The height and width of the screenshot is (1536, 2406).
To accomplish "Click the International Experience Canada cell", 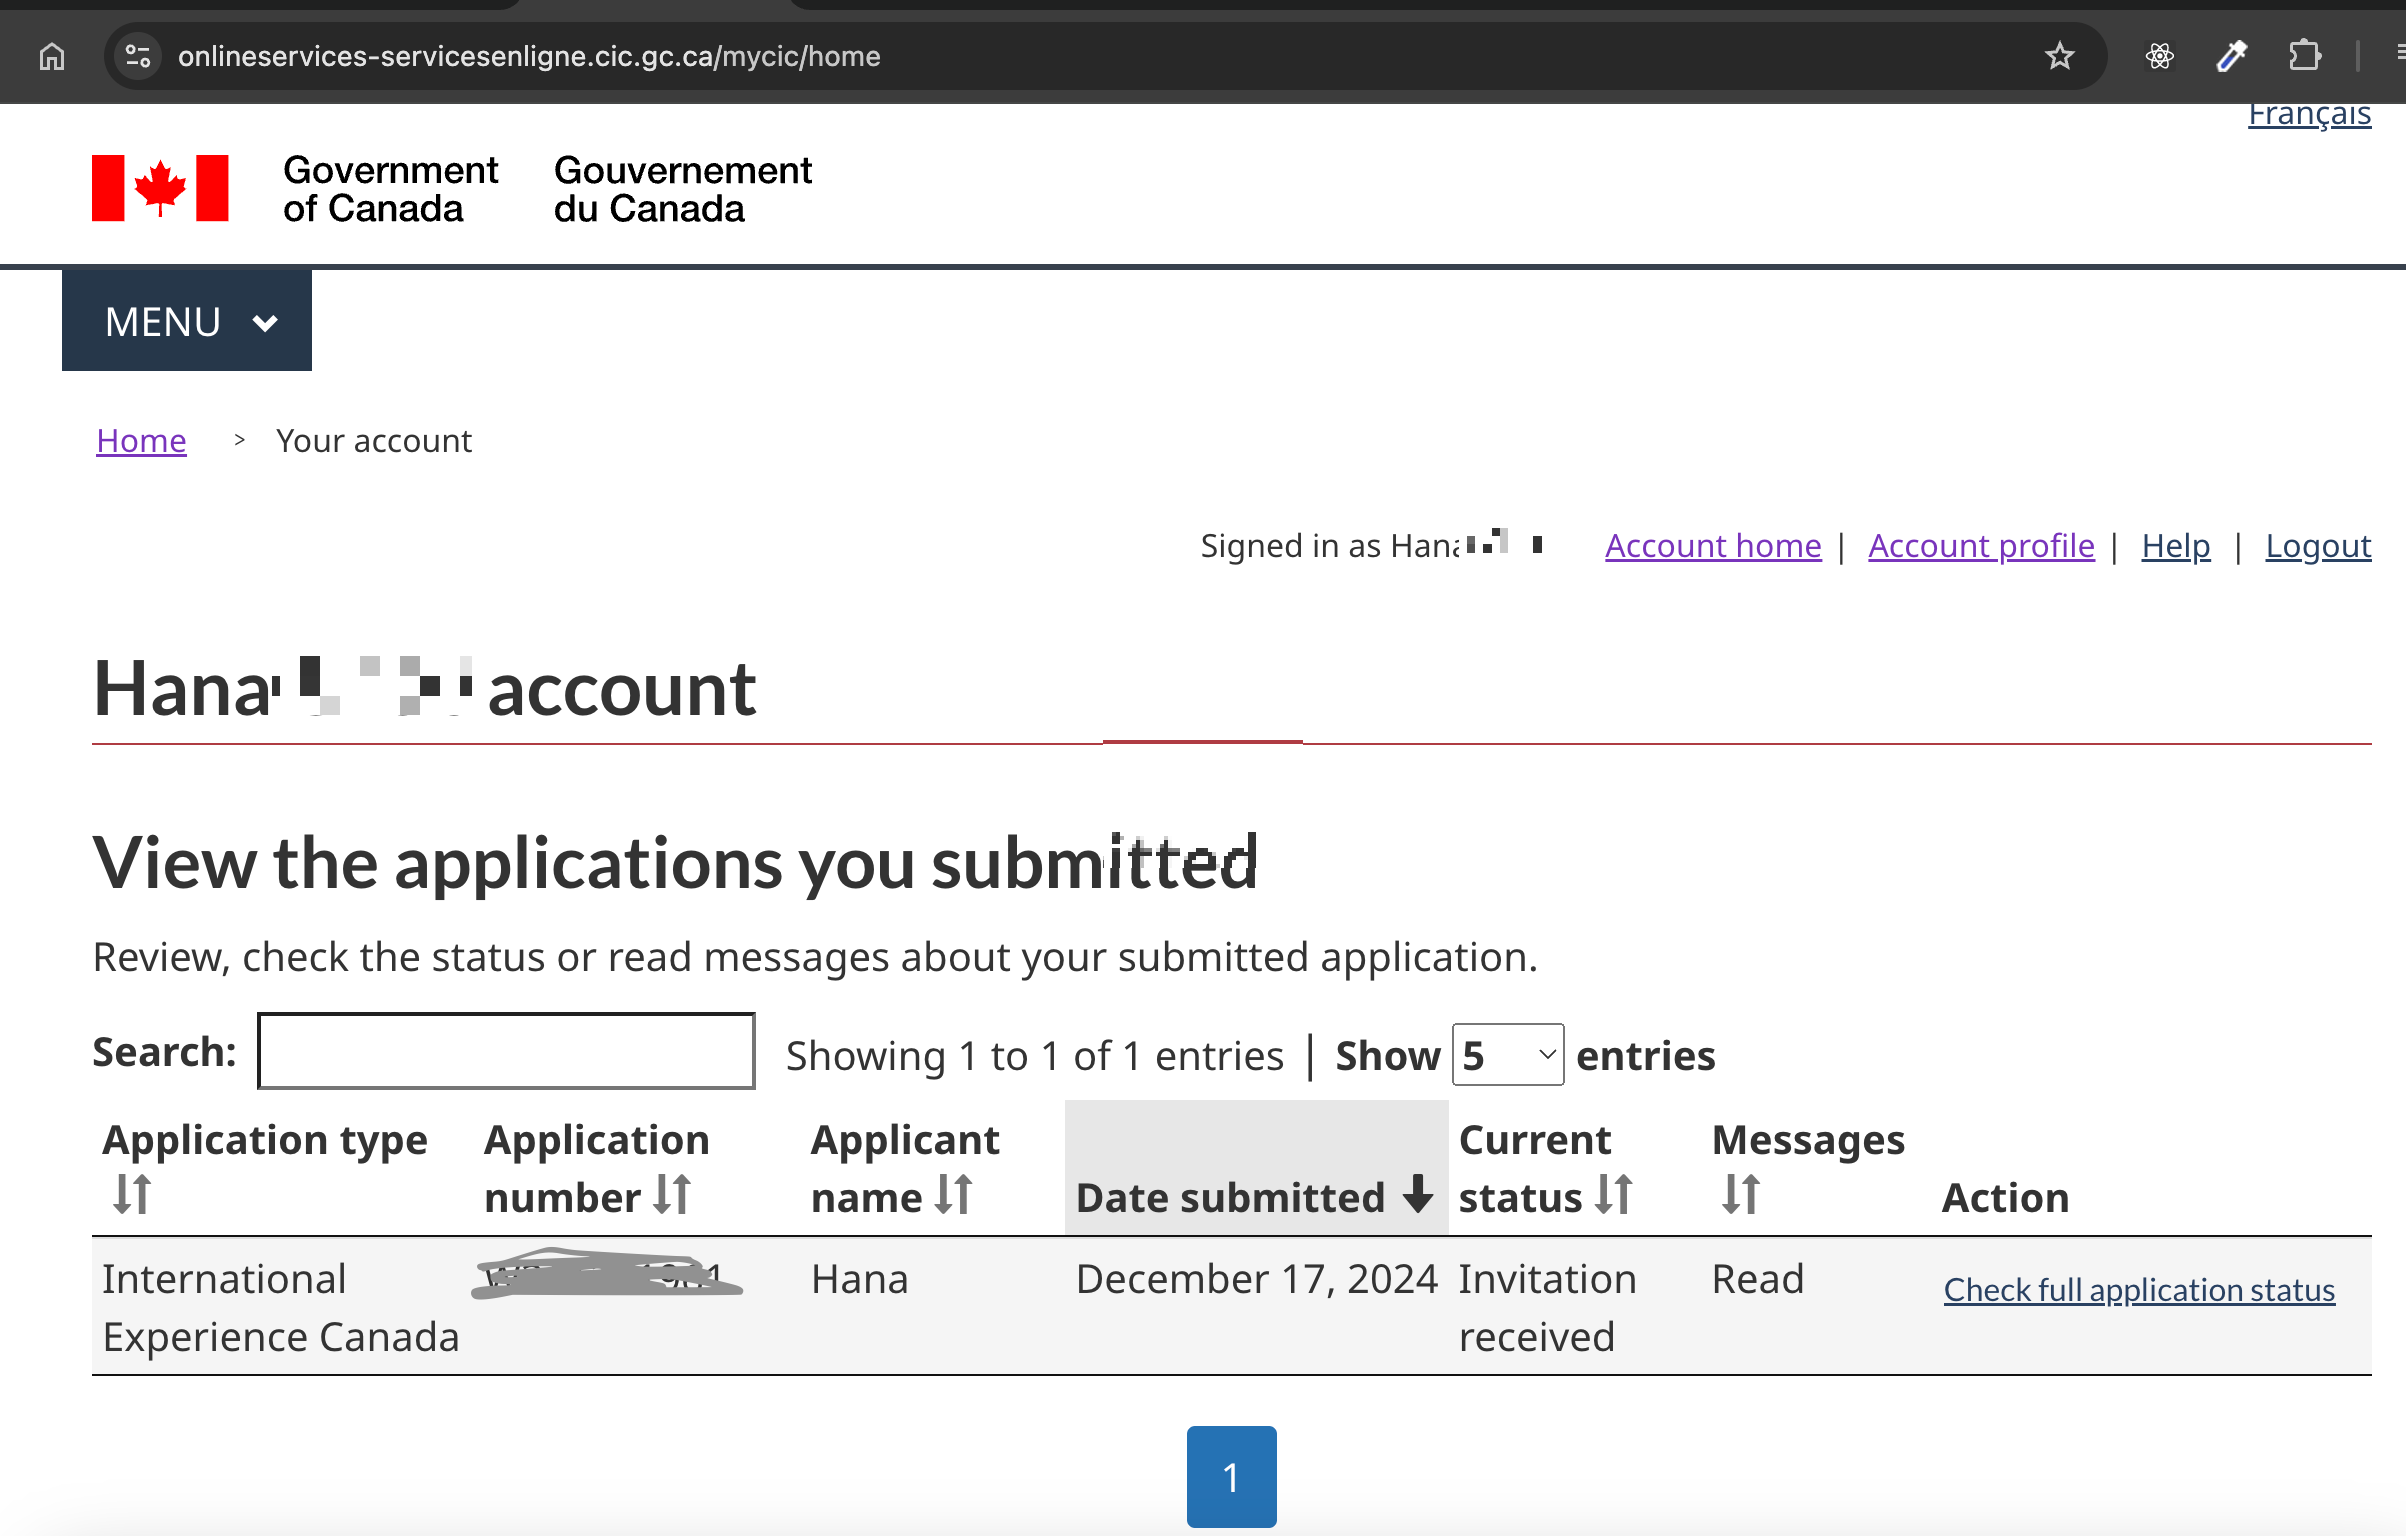I will pyautogui.click(x=281, y=1308).
